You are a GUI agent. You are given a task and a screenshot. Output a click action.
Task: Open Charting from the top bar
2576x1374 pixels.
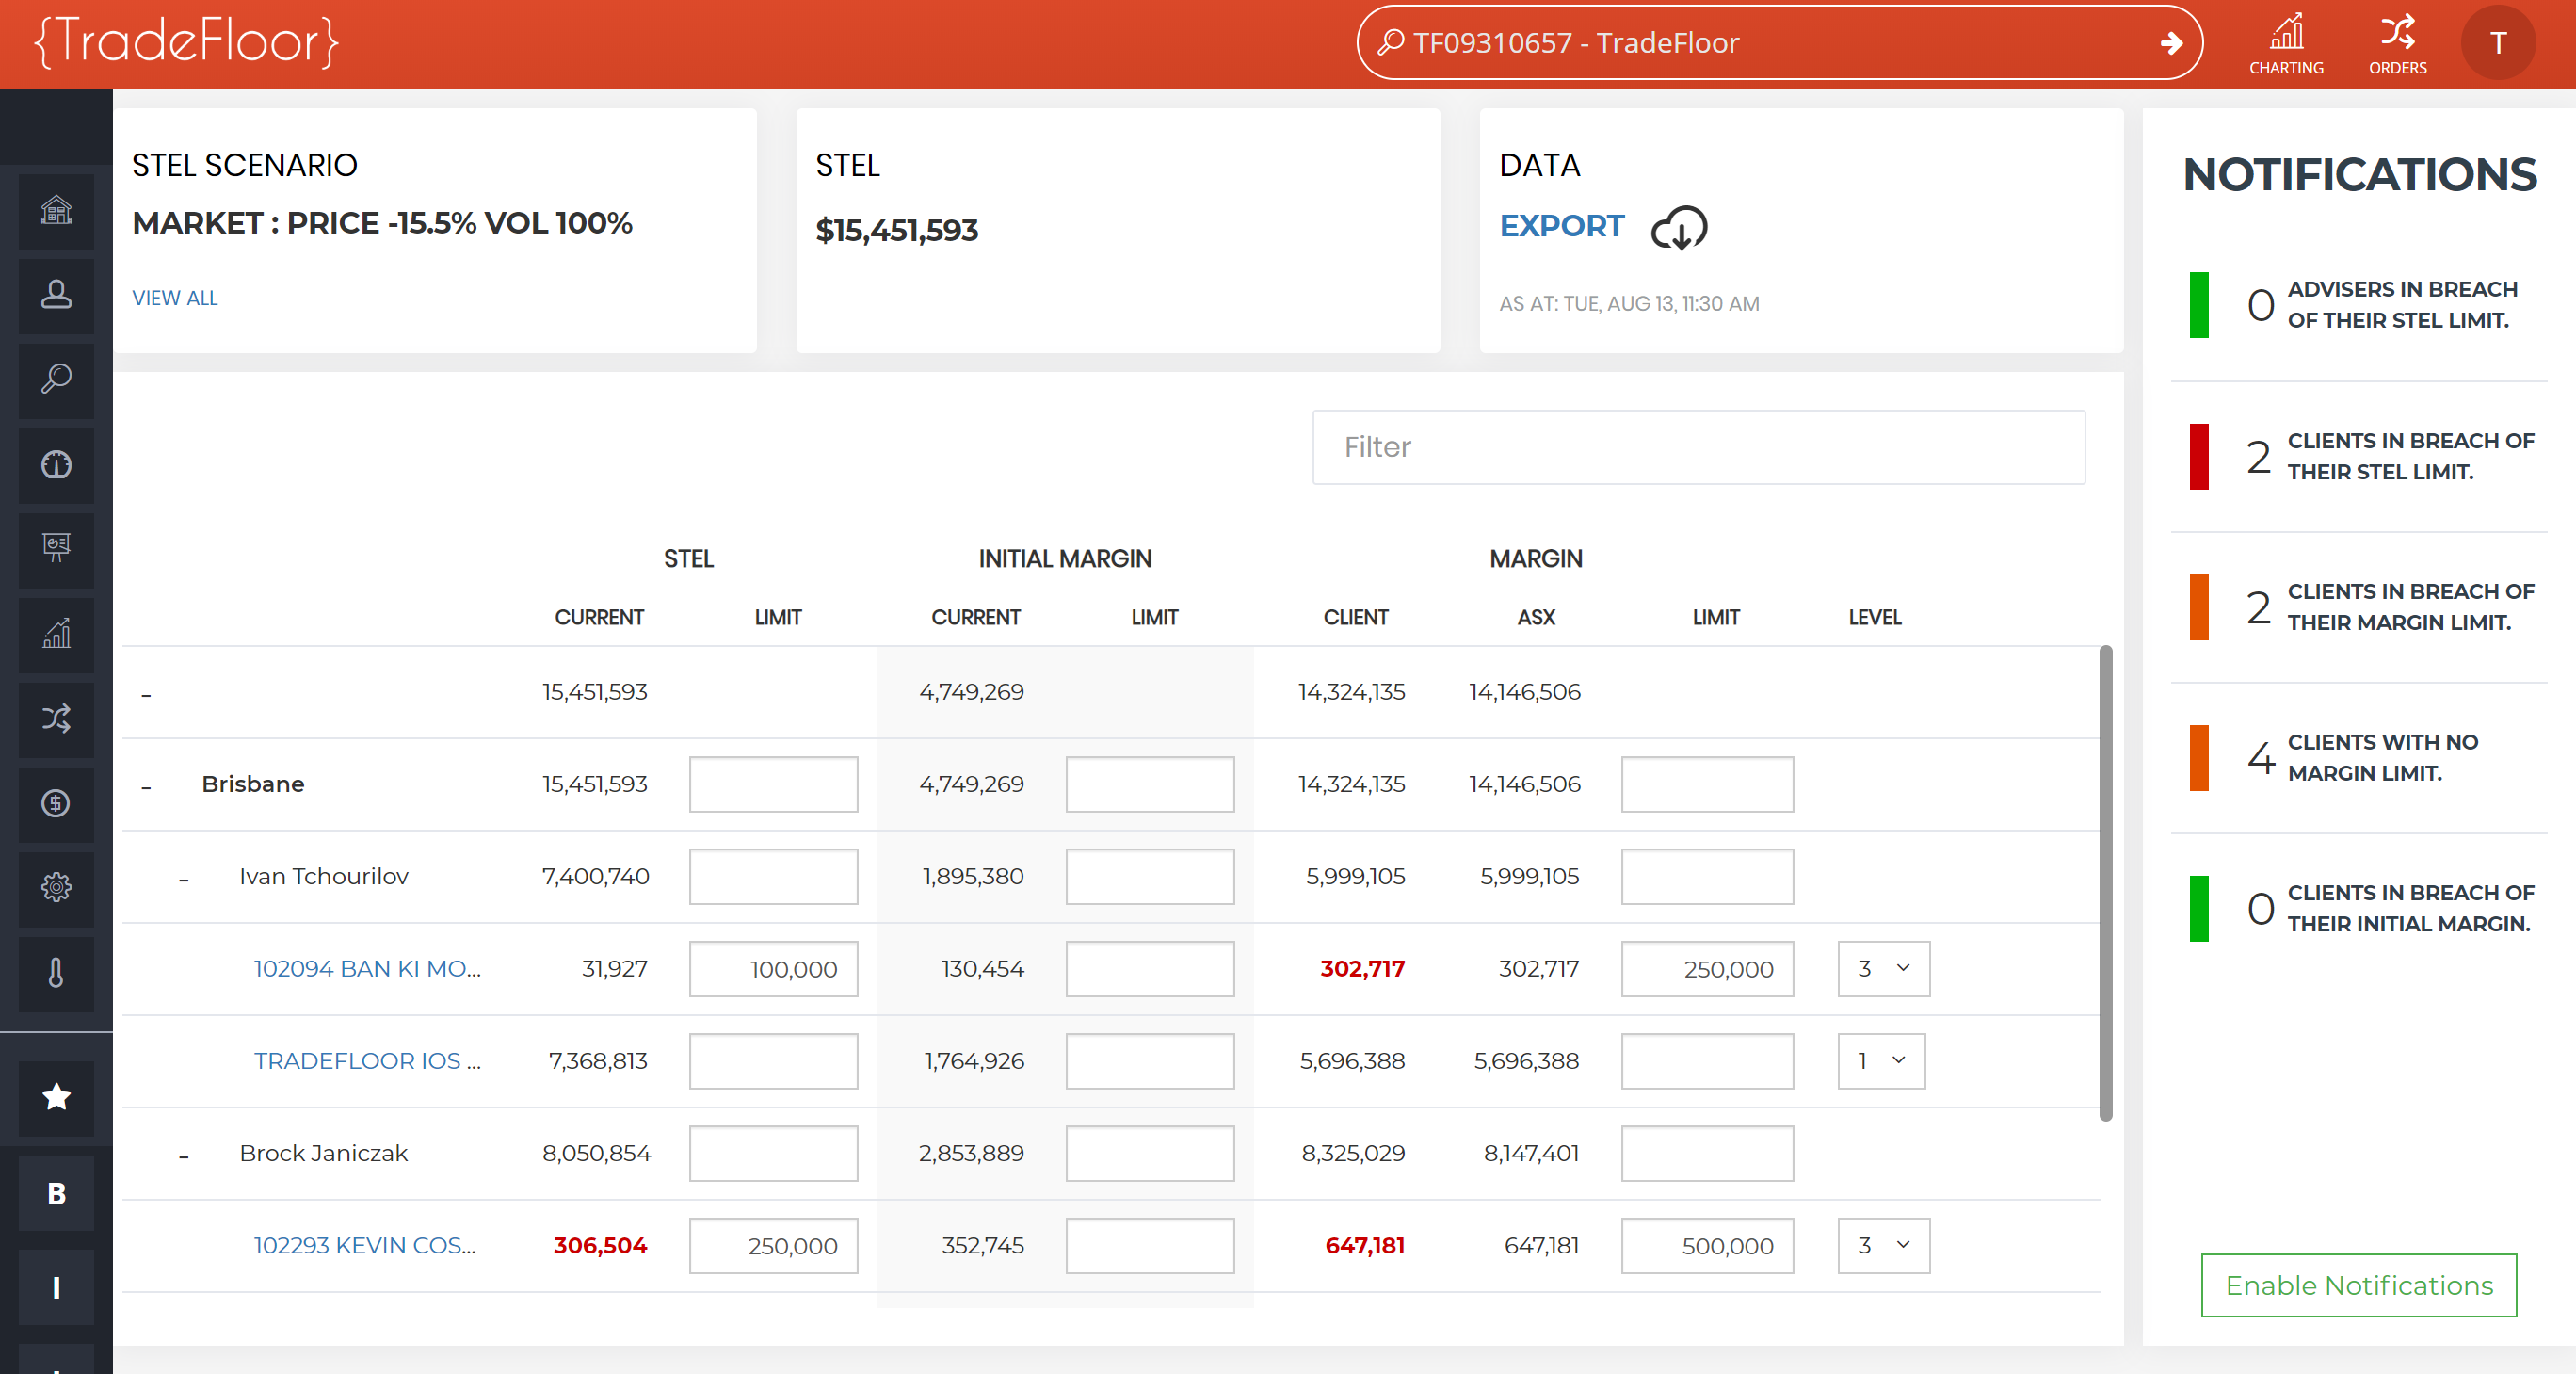click(x=2286, y=44)
